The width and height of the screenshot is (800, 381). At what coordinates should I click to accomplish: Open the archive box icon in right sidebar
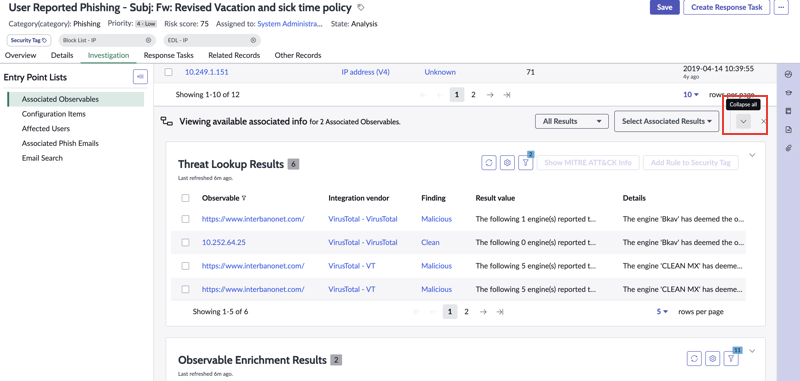coord(788,111)
